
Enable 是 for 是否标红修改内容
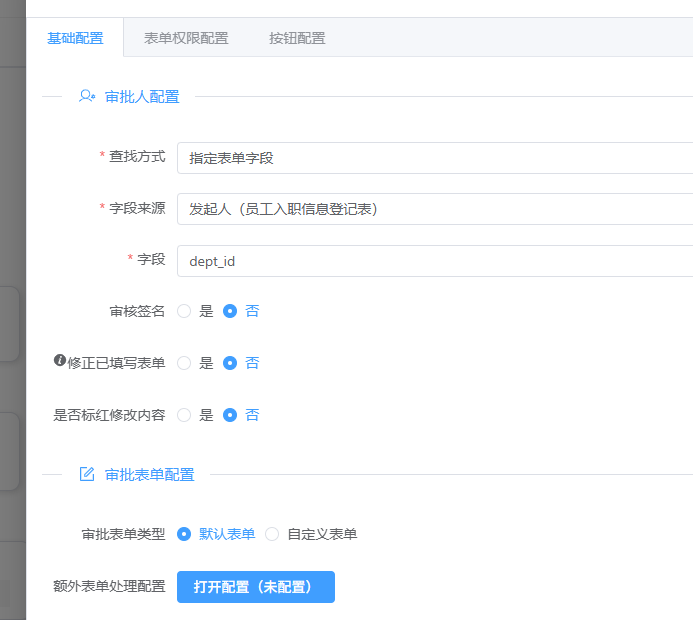[184, 415]
